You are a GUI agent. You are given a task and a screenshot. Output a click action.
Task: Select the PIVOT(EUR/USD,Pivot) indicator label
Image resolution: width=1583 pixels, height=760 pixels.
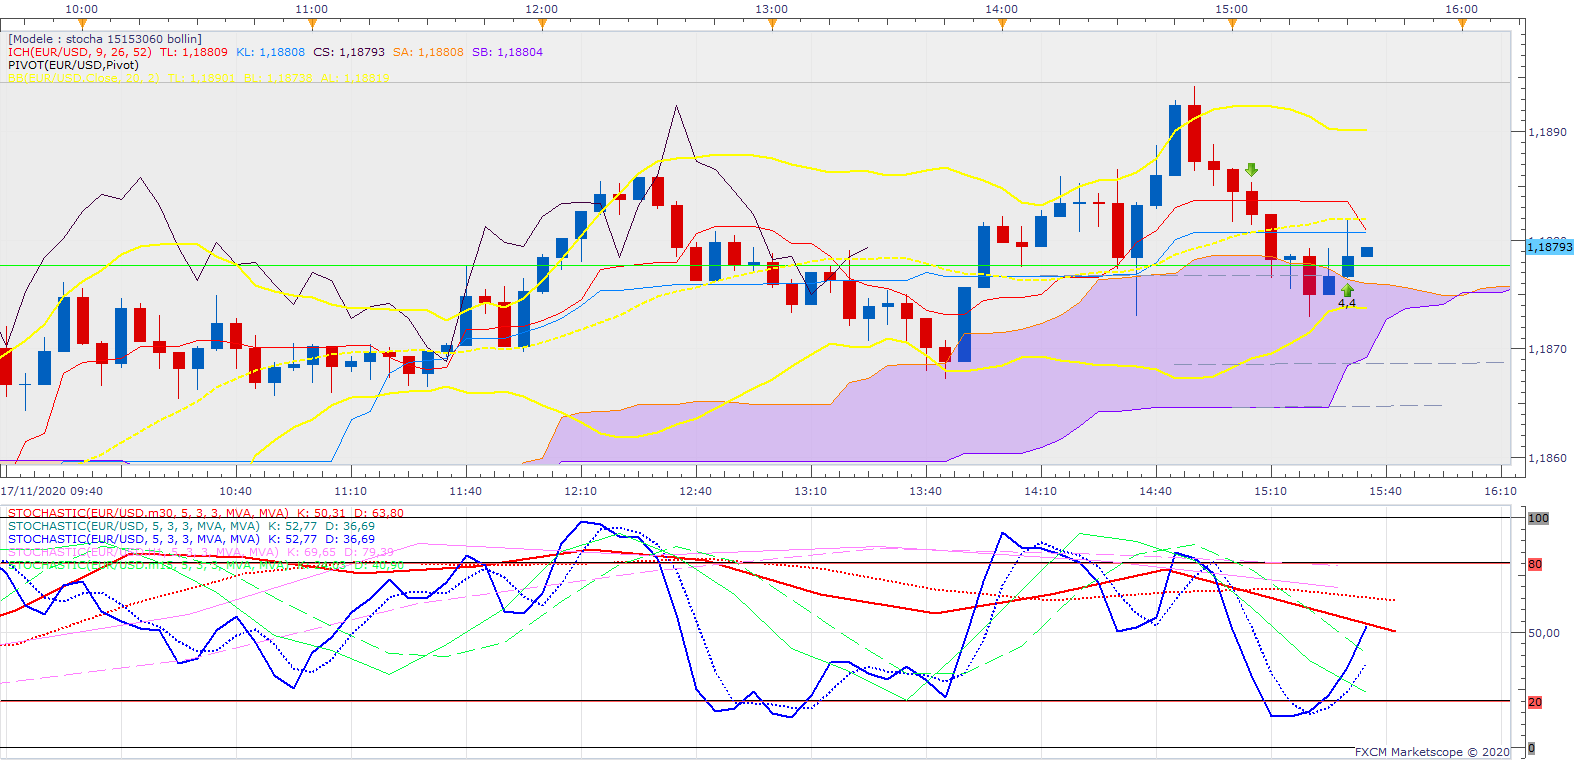tap(73, 65)
